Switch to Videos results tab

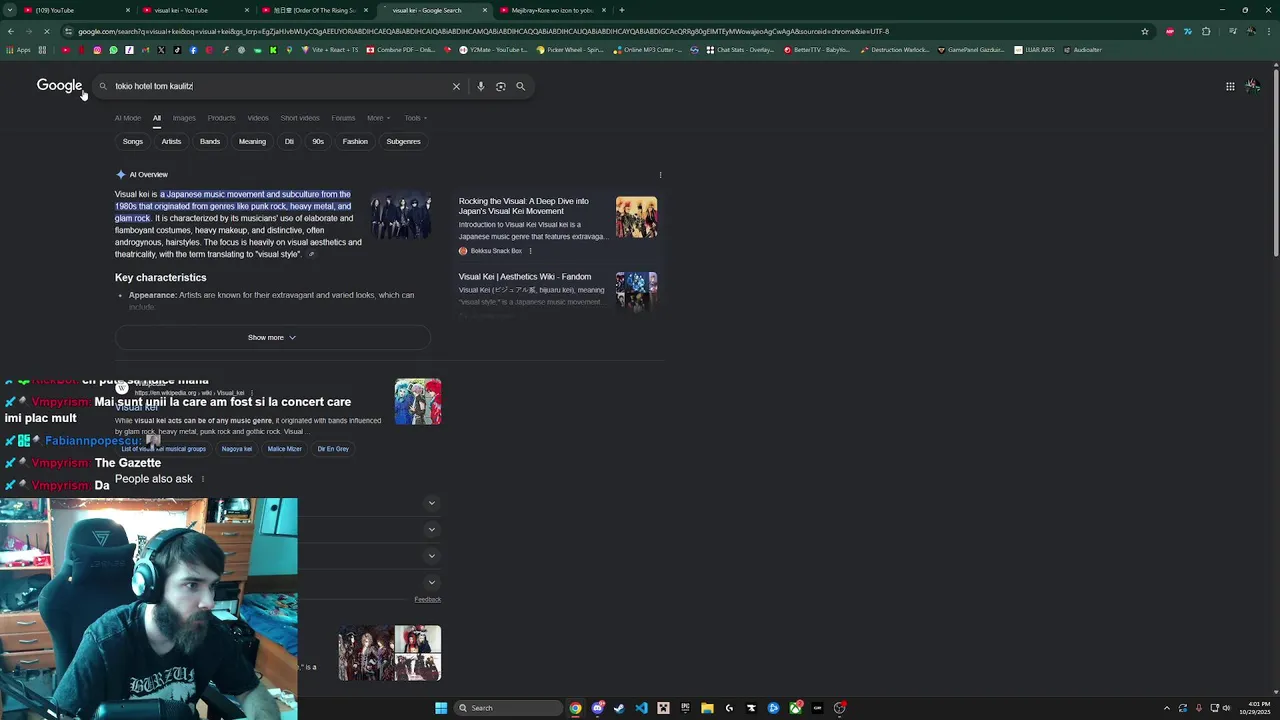point(258,118)
